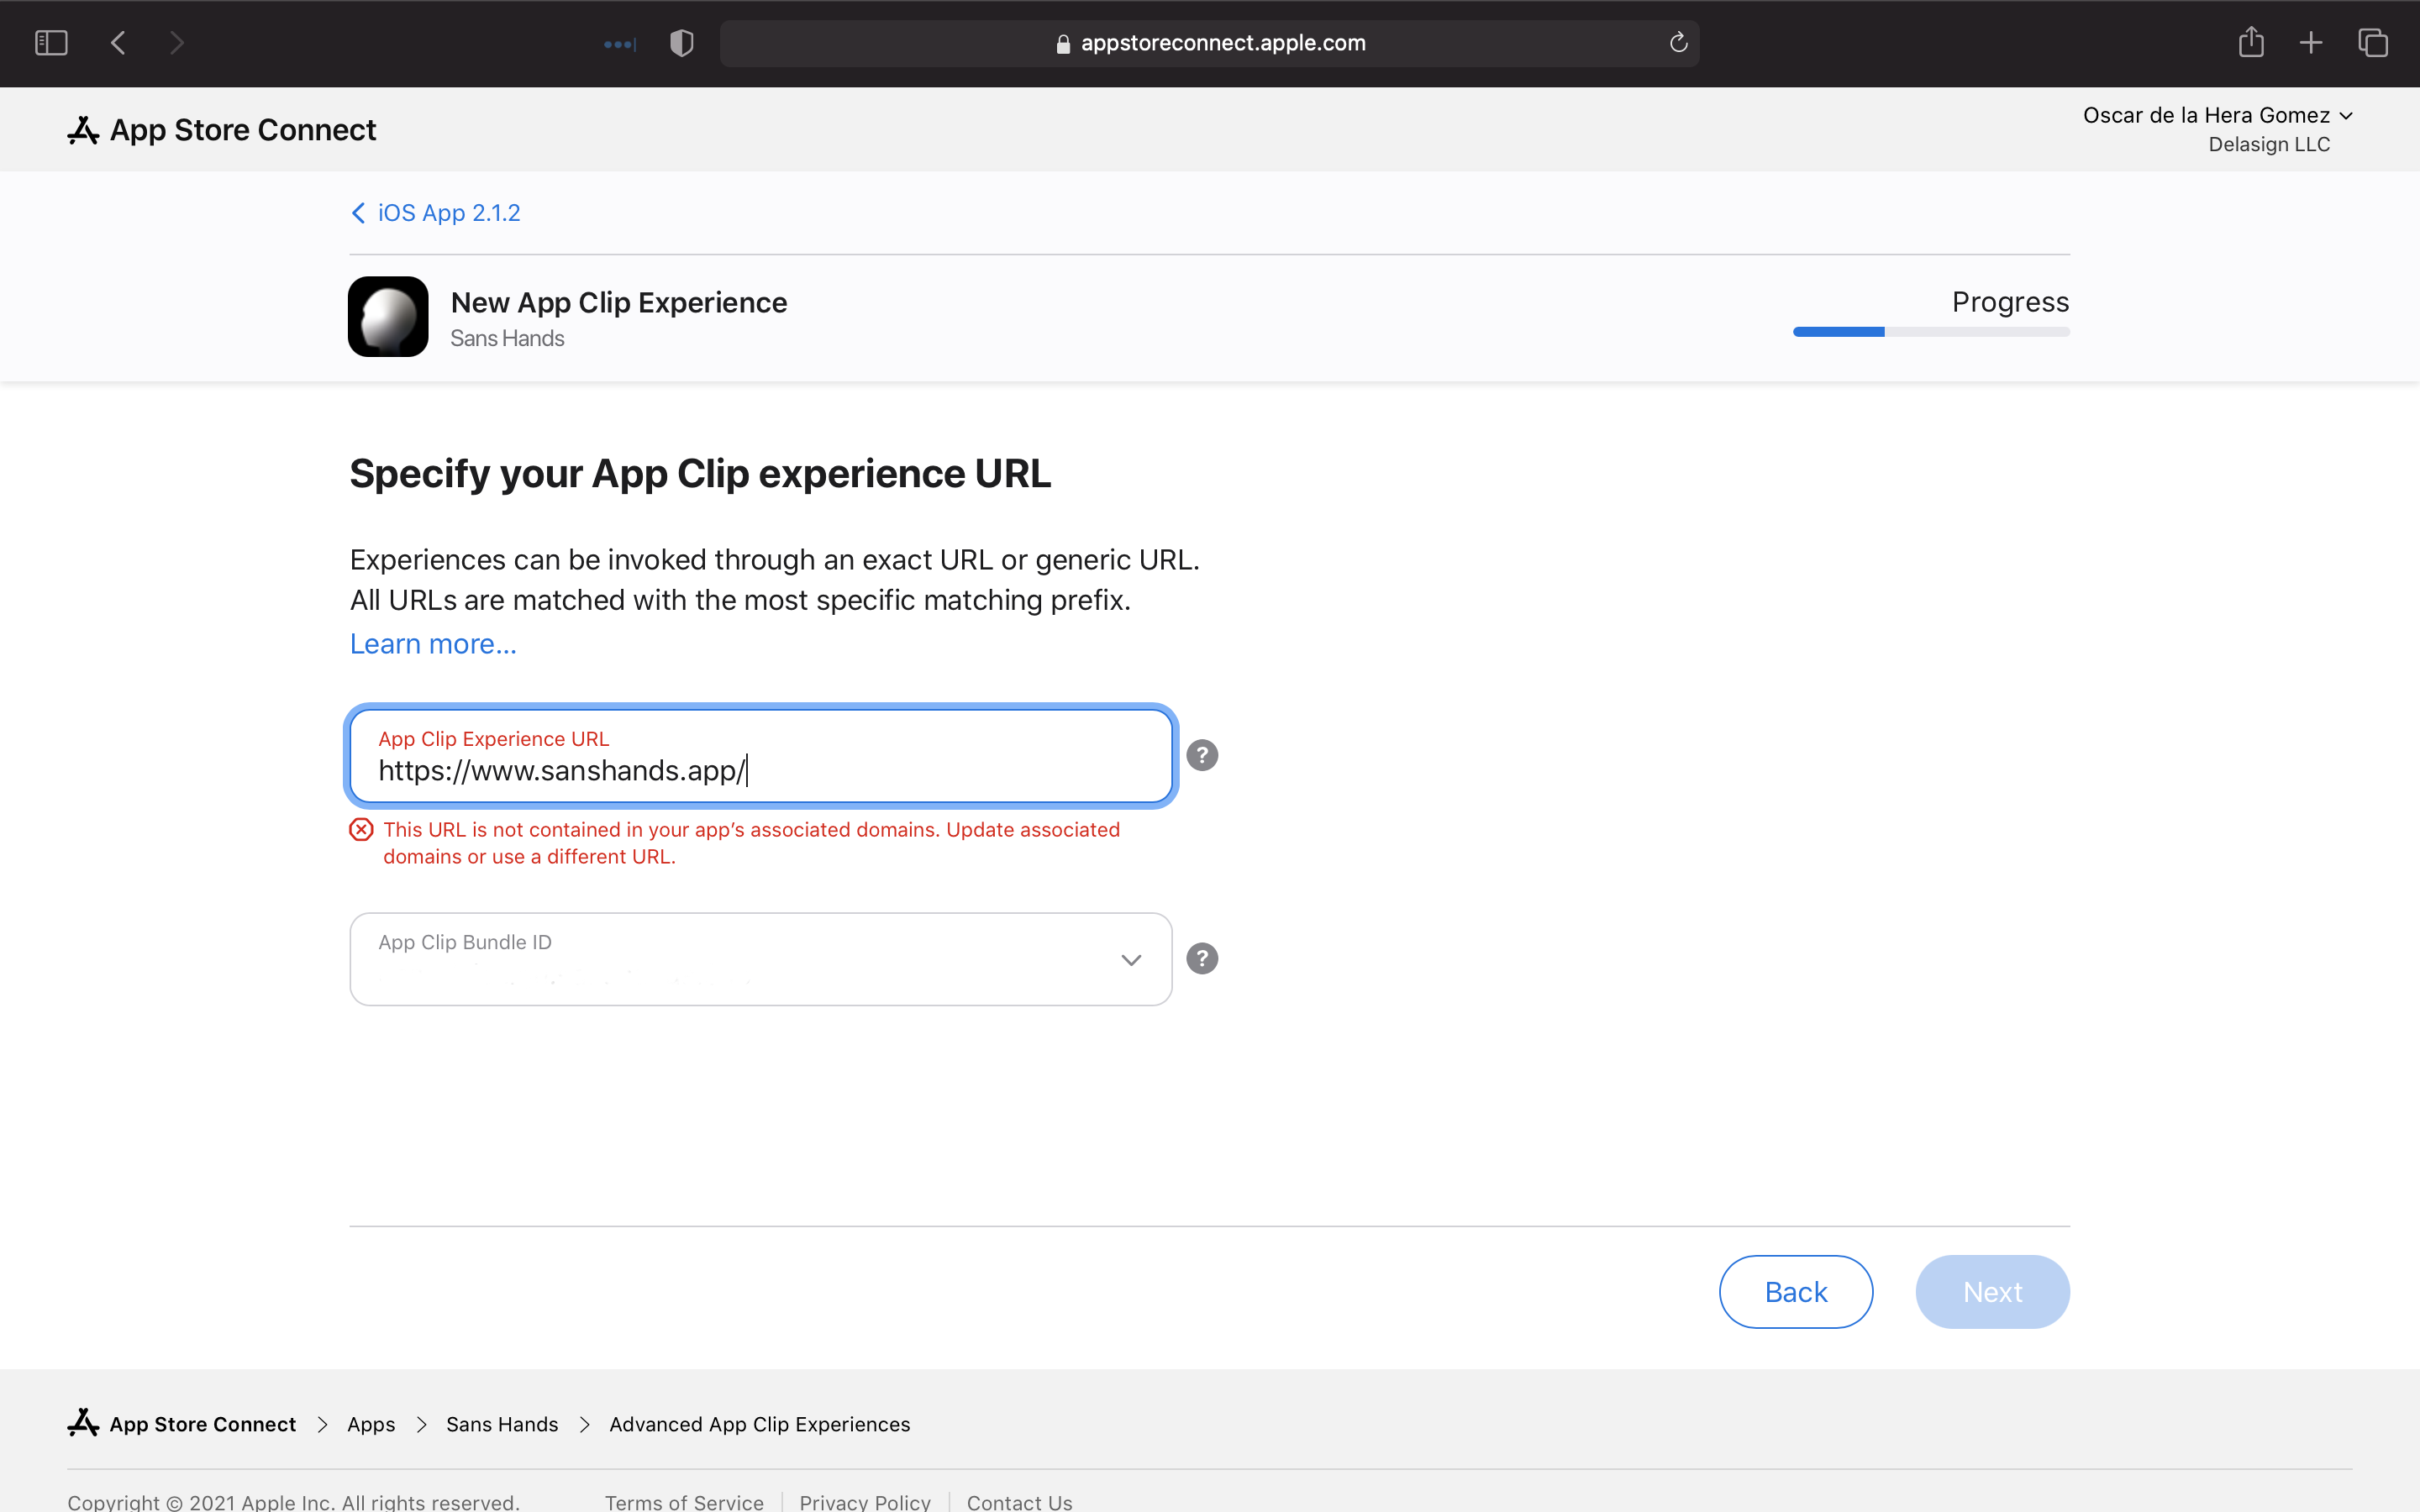Viewport: 2420px width, 1512px height.
Task: Click the Next button
Action: tap(1993, 1293)
